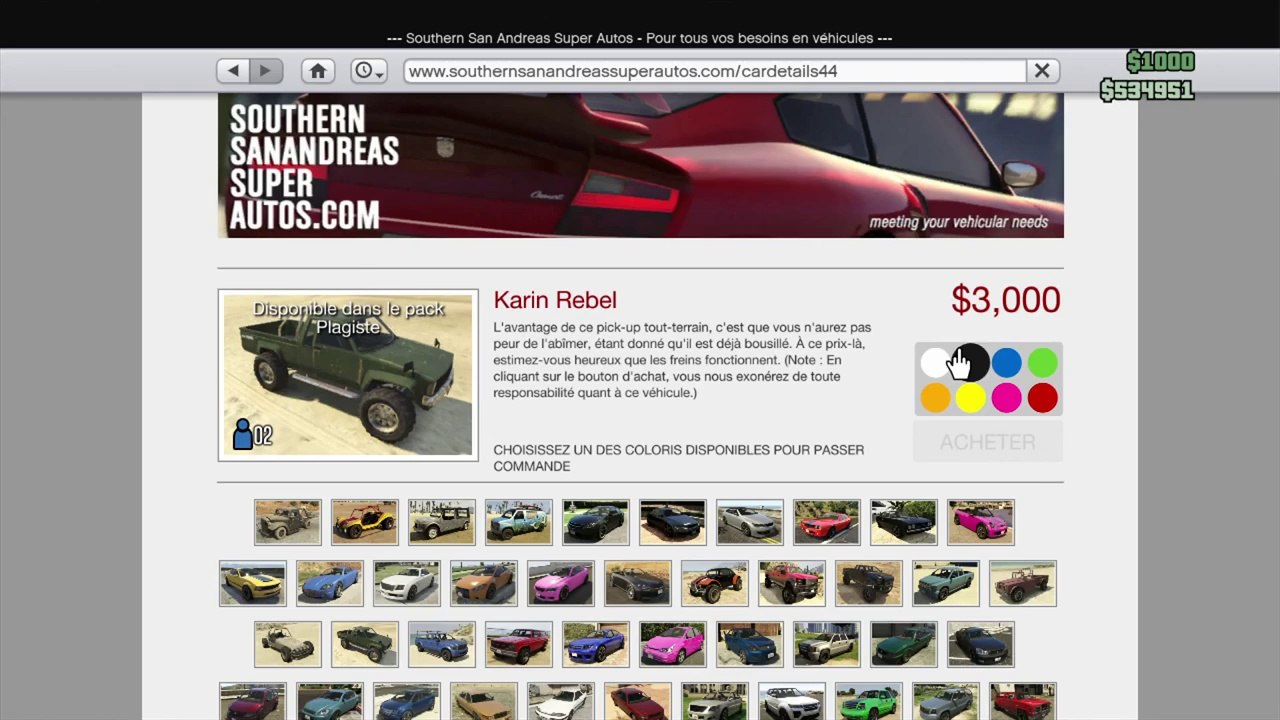The image size is (1280, 720).
Task: Open the teal pickup truck thumbnail
Action: coord(946,584)
